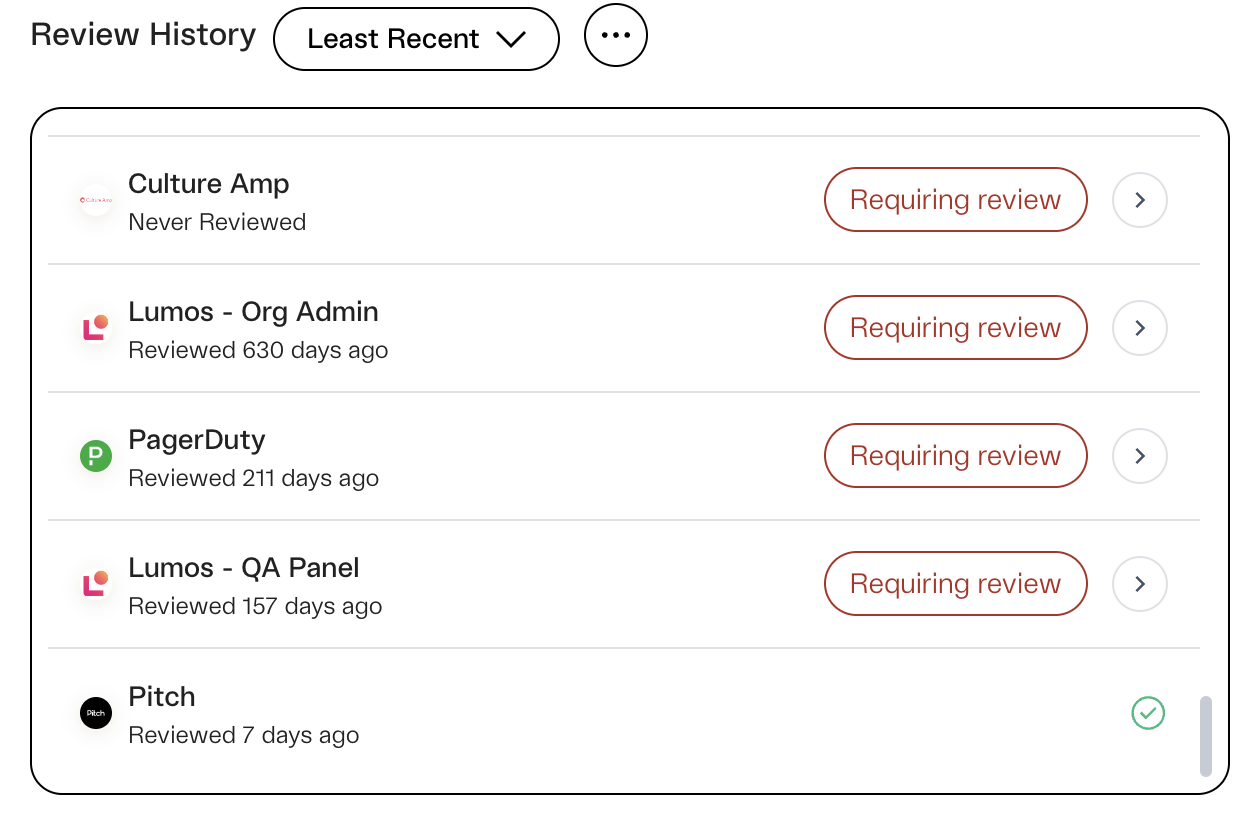Click the Lumos - QA Panel logo icon
1242x828 pixels.
(96, 584)
